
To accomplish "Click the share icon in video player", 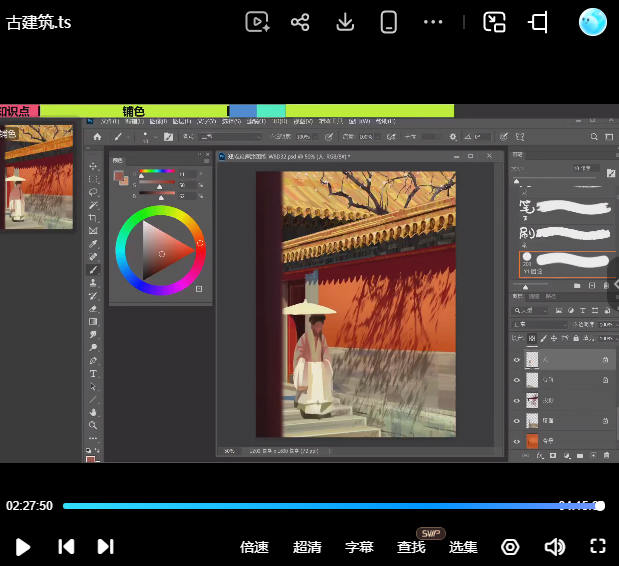I will point(300,22).
